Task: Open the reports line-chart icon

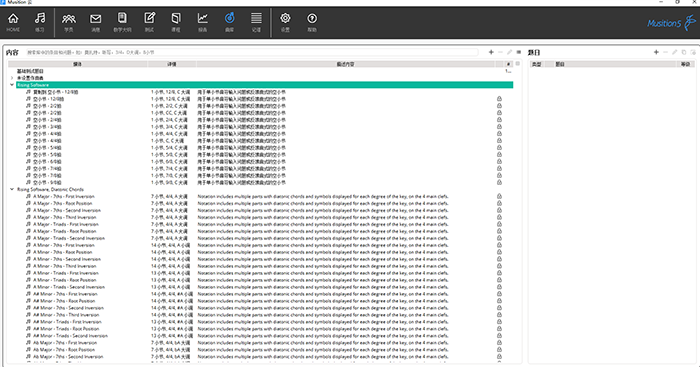Action: (203, 22)
